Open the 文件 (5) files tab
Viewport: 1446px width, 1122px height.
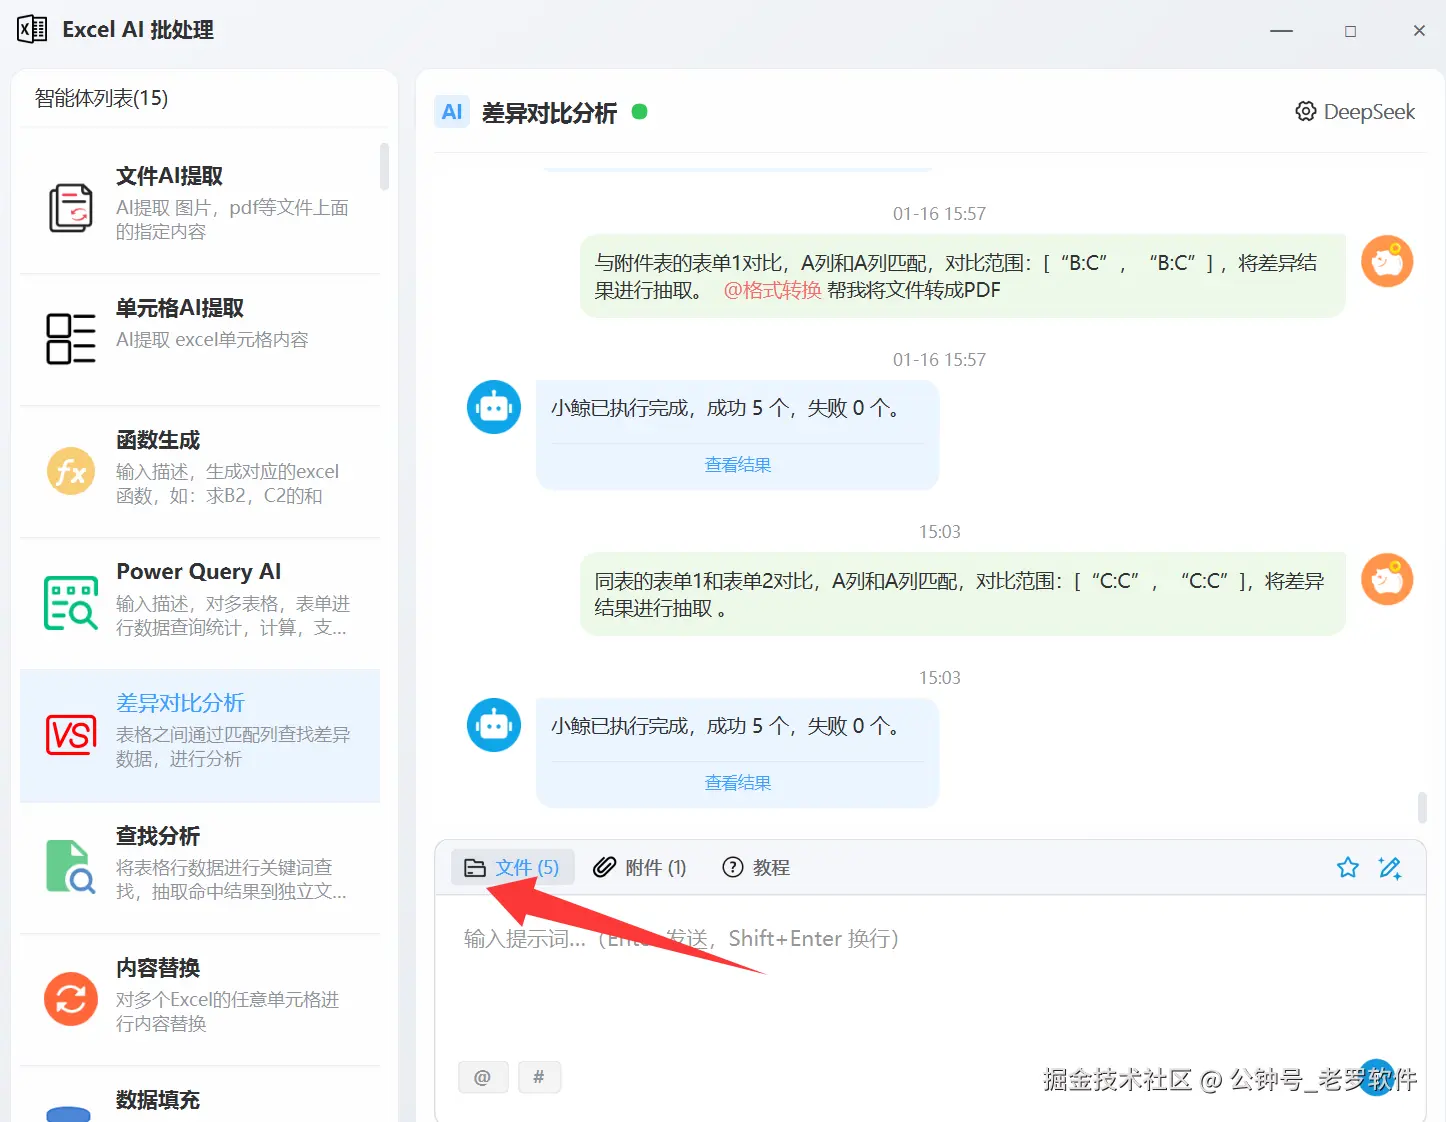[512, 867]
